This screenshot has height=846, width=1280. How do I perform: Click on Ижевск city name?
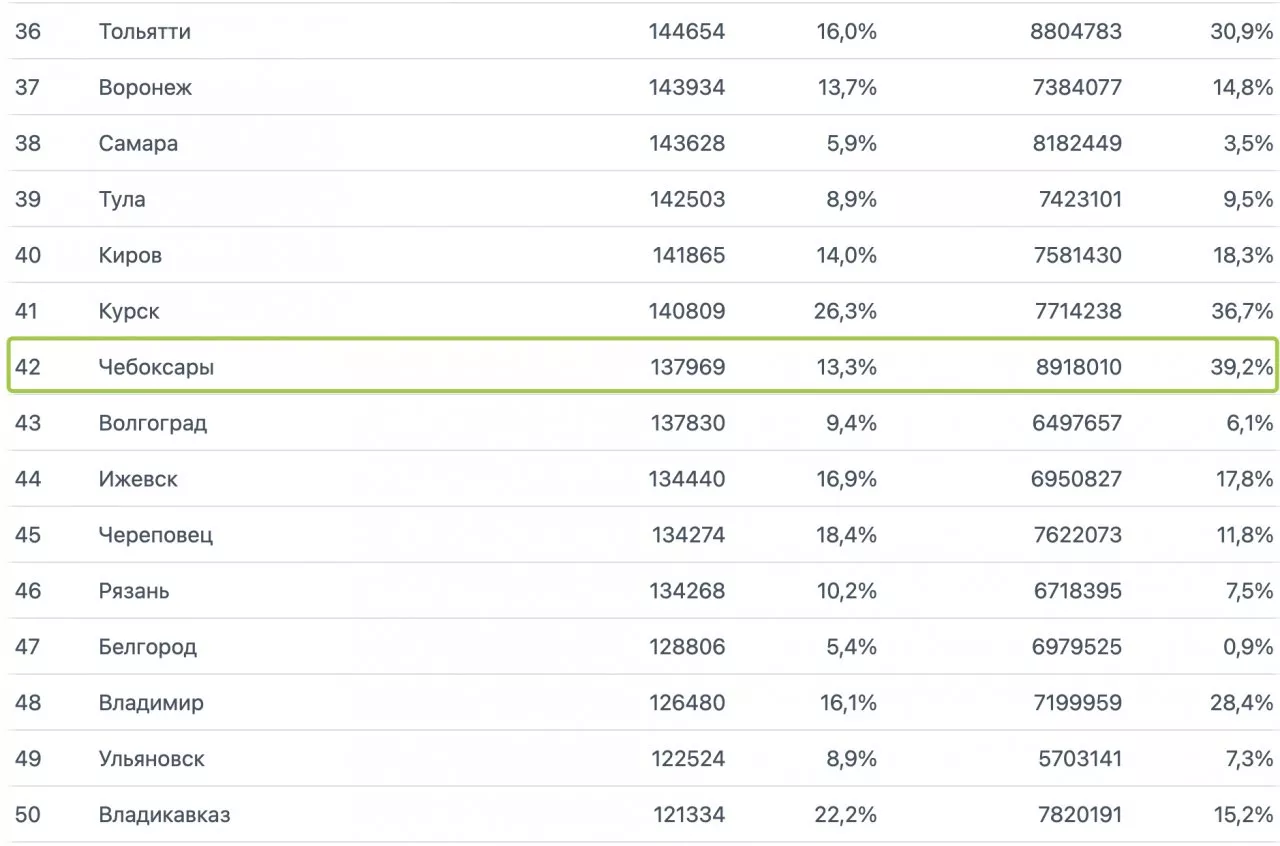(x=138, y=480)
